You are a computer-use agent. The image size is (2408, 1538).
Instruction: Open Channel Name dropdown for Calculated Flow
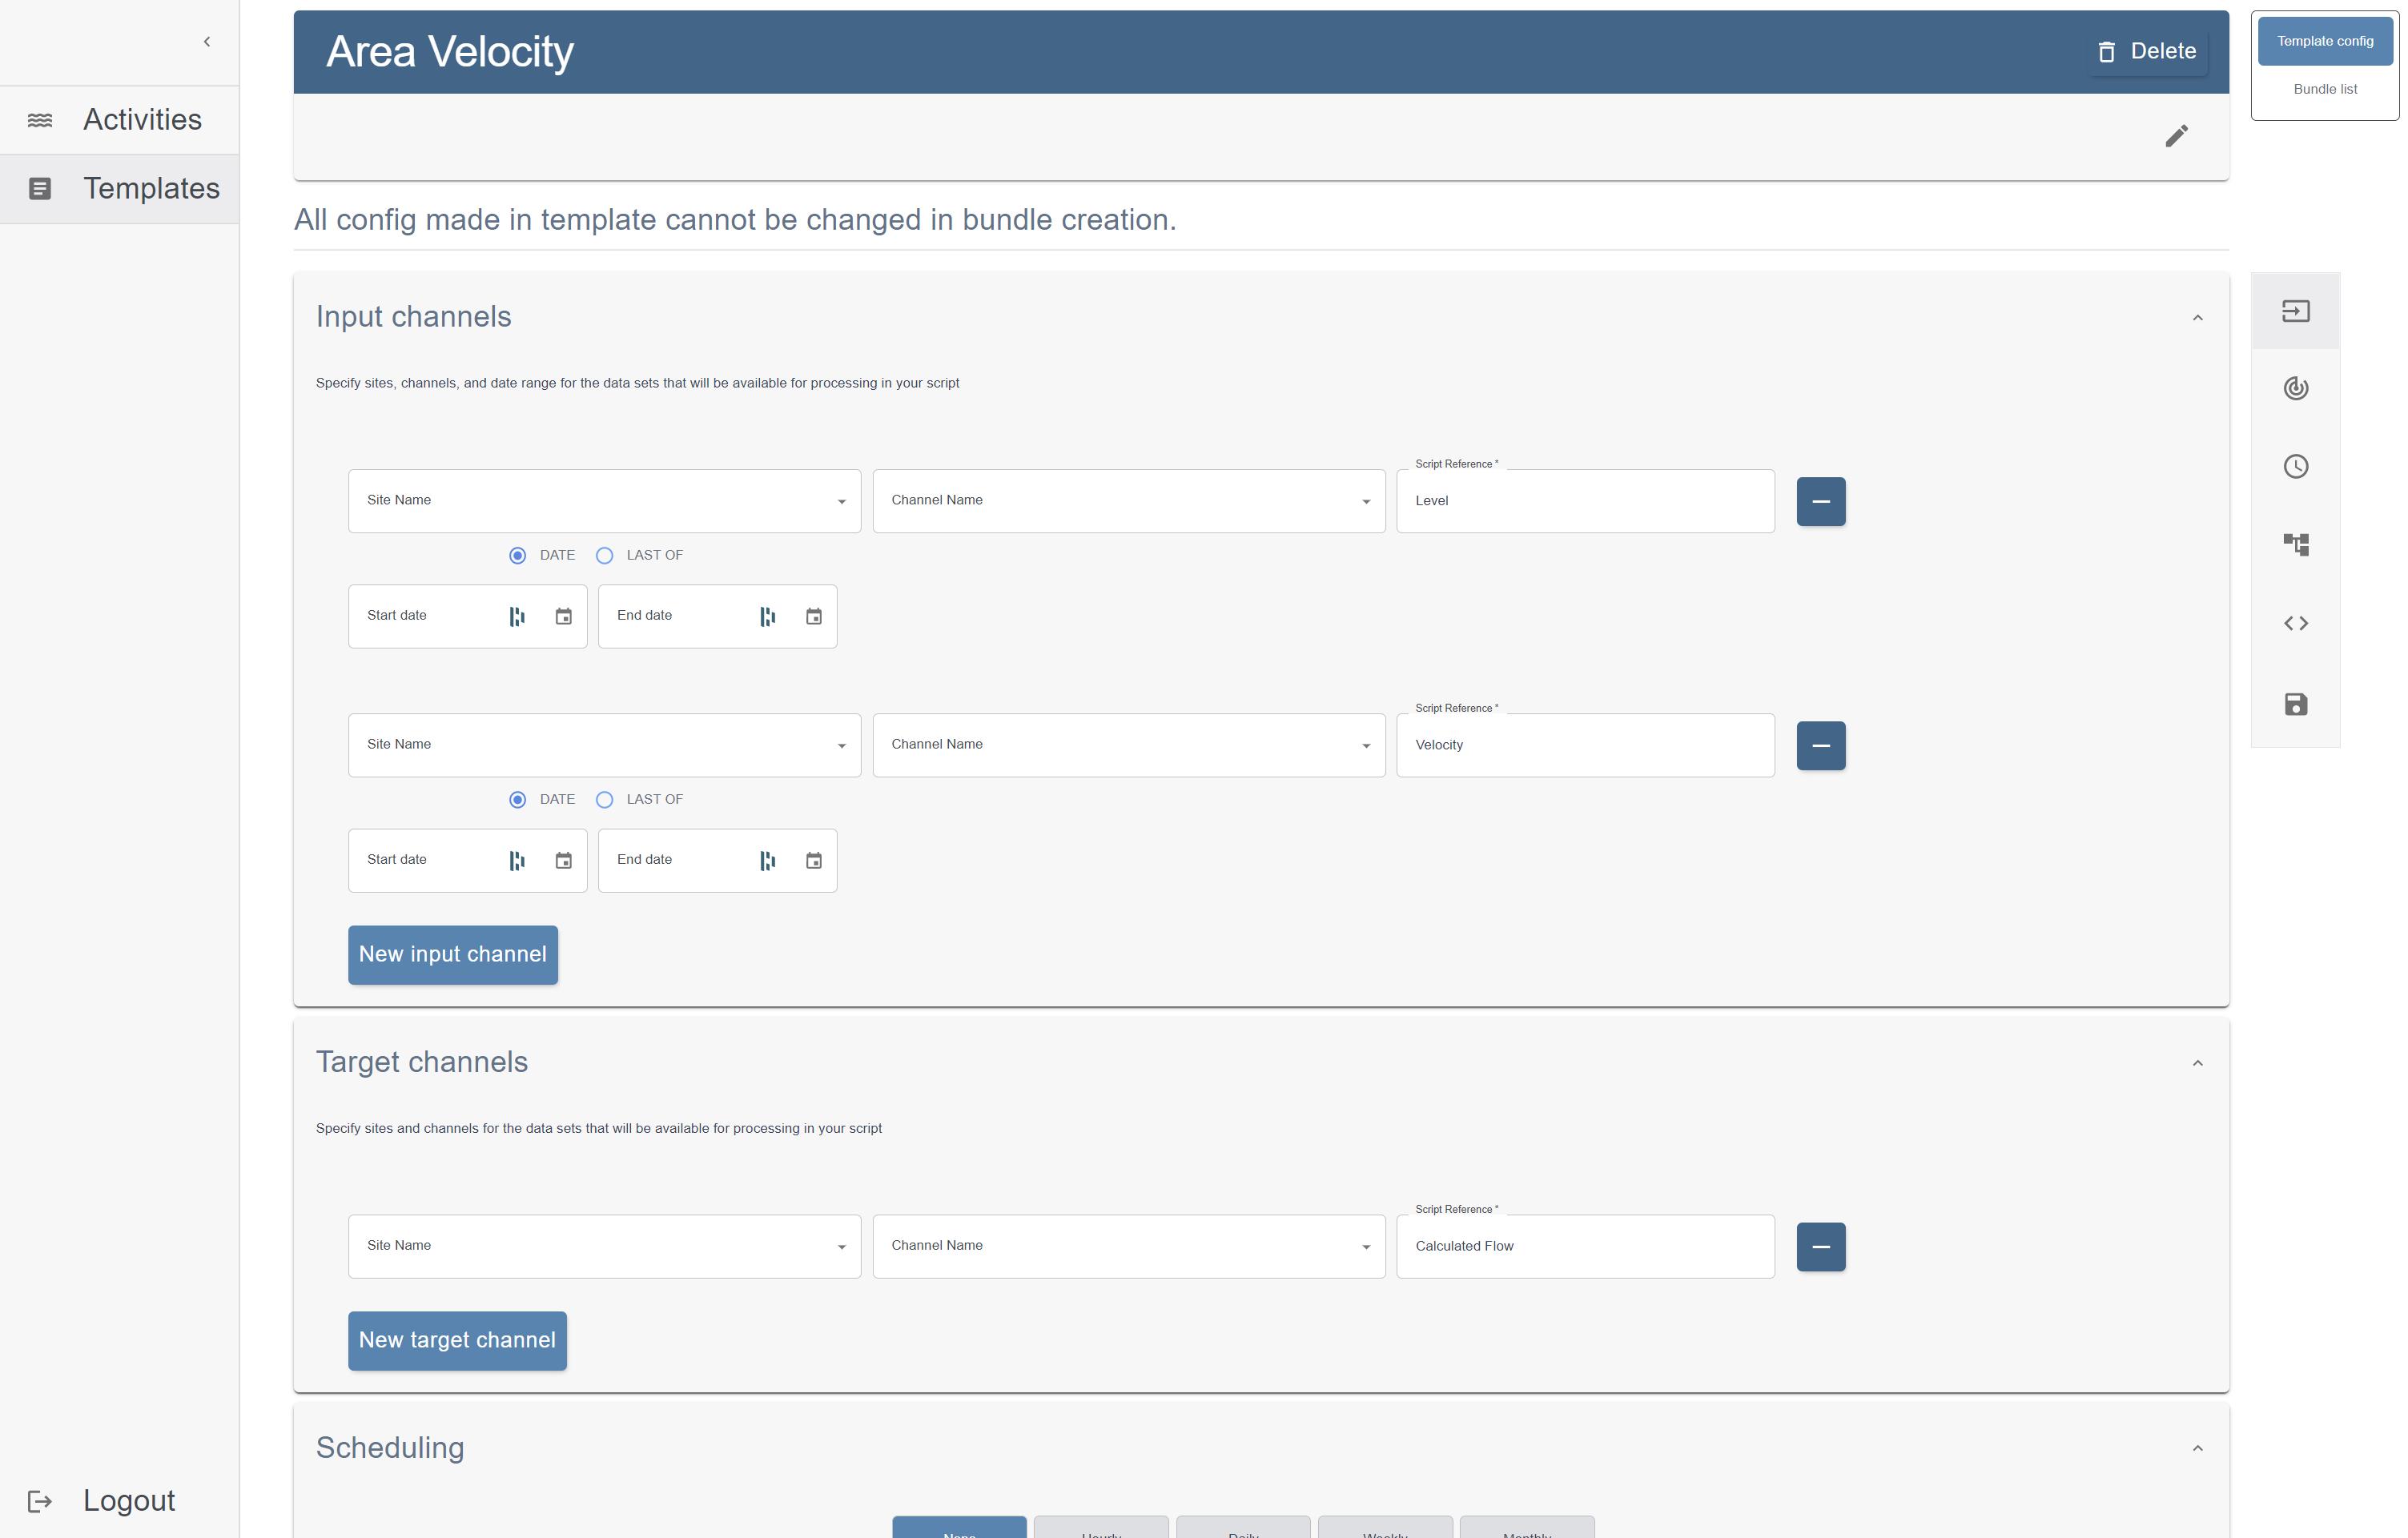coord(1128,1245)
